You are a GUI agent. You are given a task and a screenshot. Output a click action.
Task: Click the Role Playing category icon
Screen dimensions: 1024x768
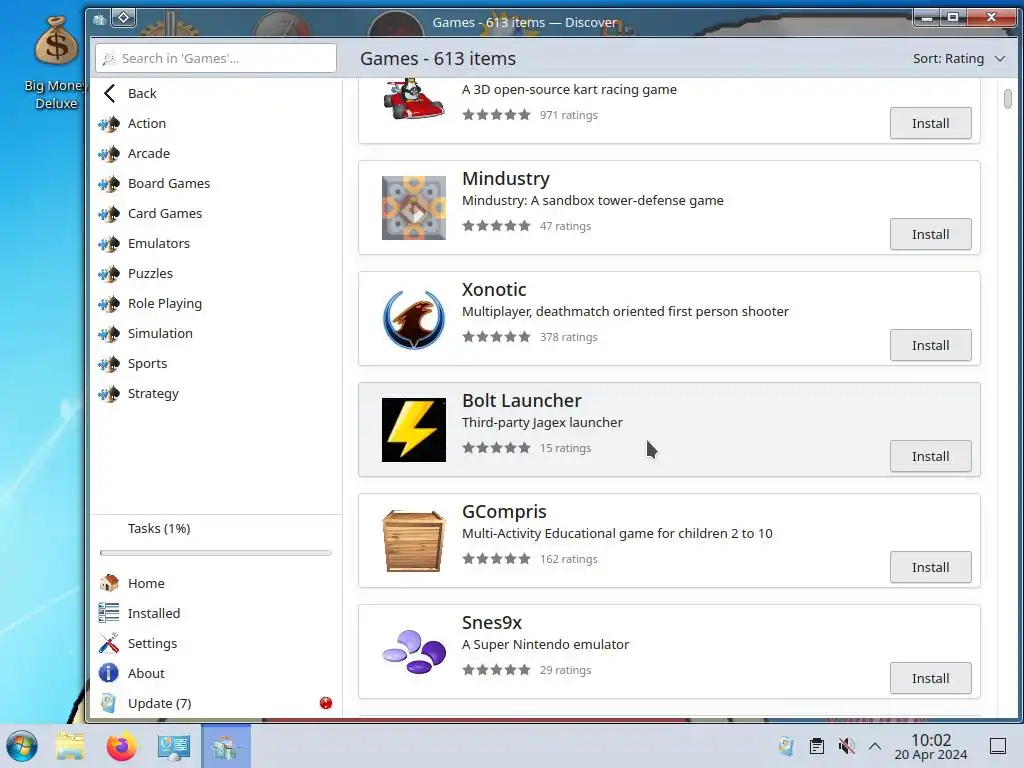click(x=109, y=304)
